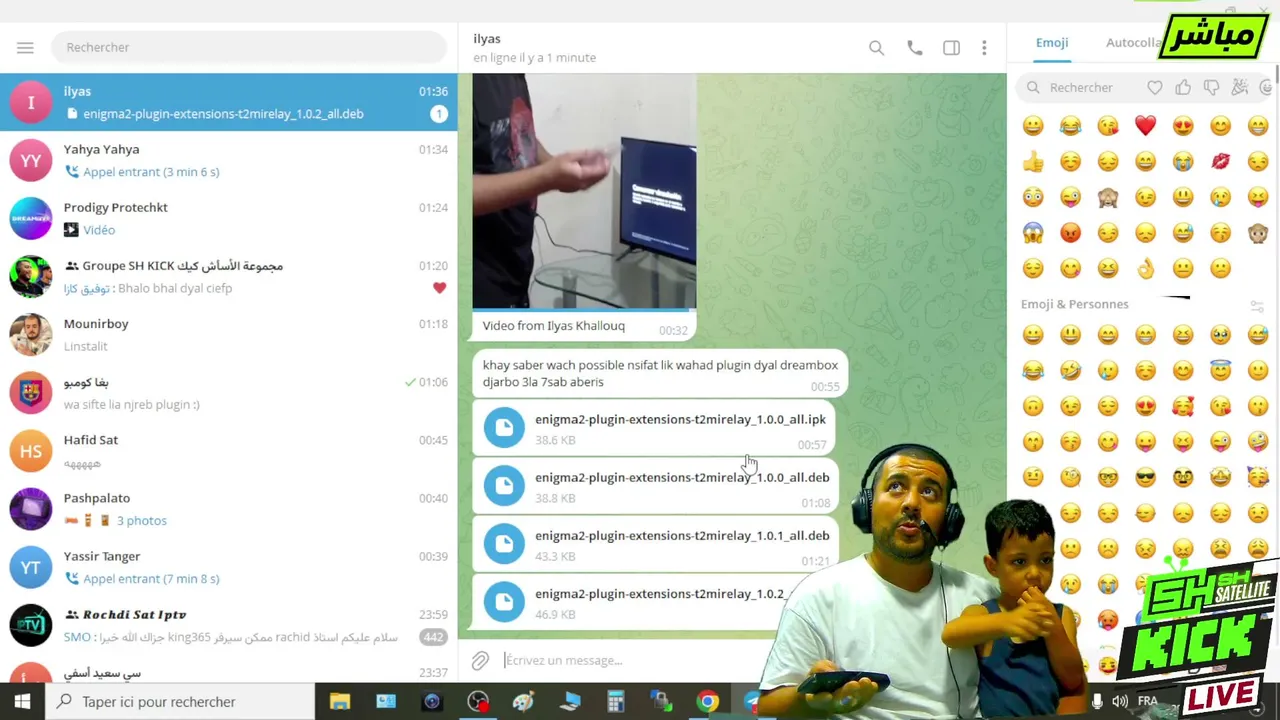Start a voice call with ilyas
The height and width of the screenshot is (720, 1280).
pyautogui.click(x=914, y=47)
